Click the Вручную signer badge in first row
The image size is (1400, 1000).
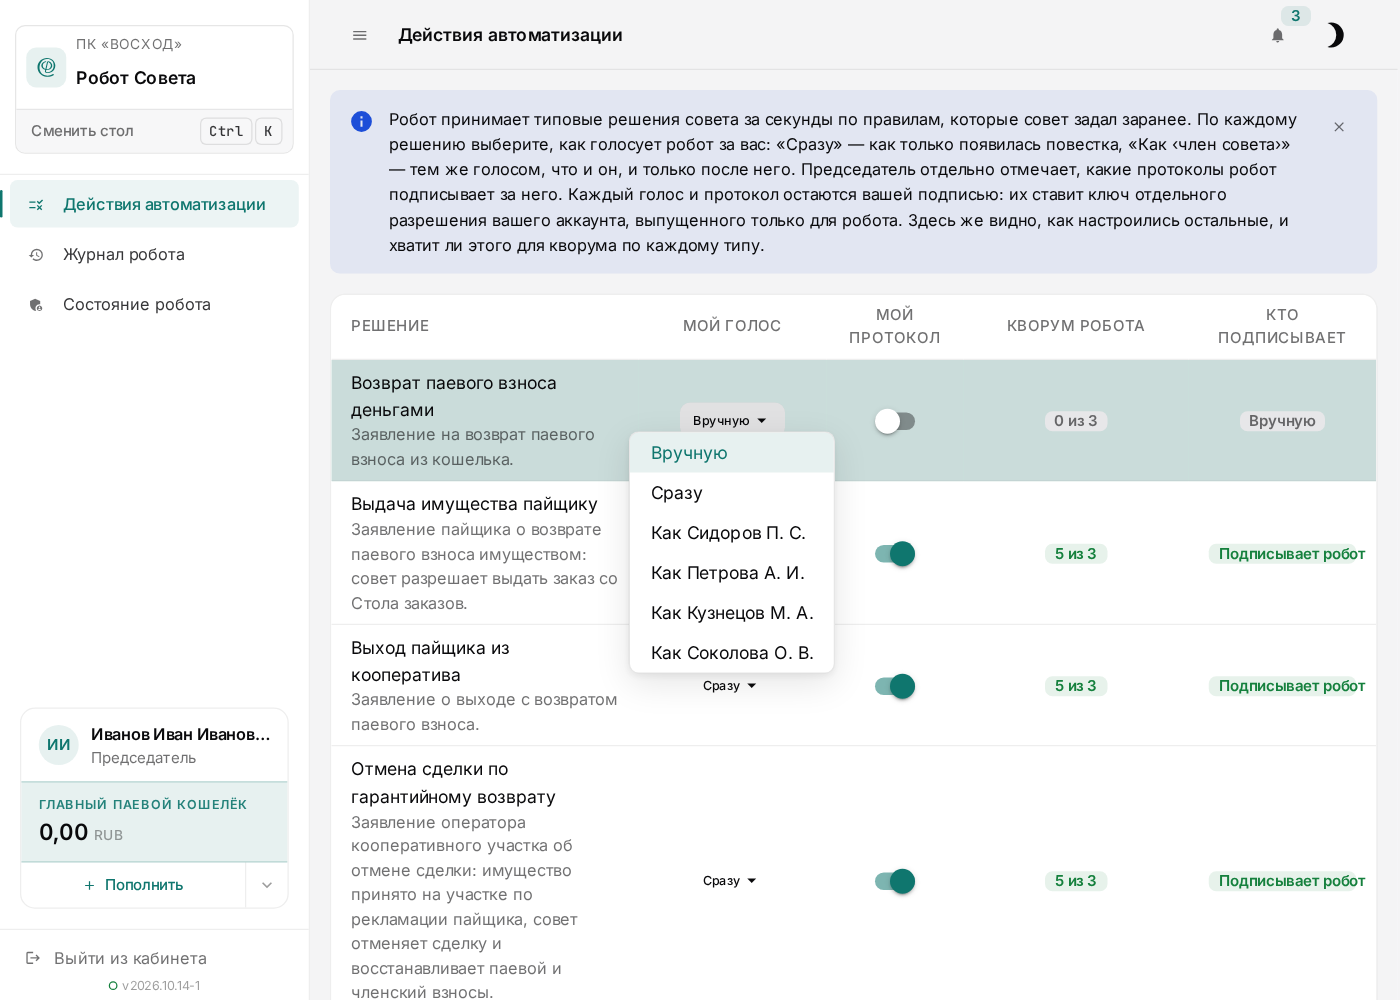[1282, 421]
